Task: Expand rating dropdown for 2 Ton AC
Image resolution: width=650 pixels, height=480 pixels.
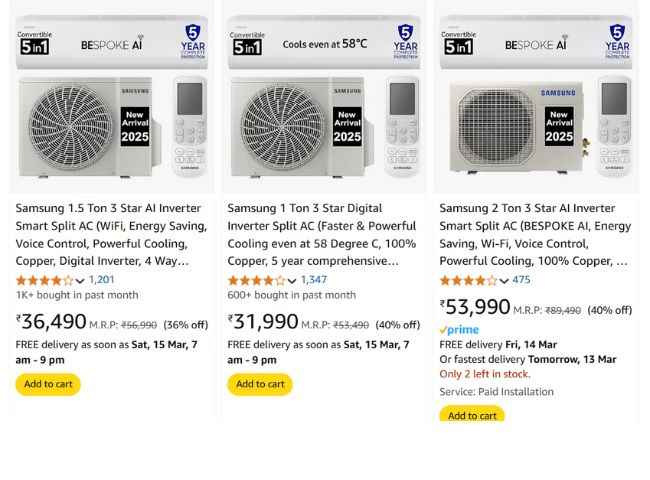Action: pos(504,281)
